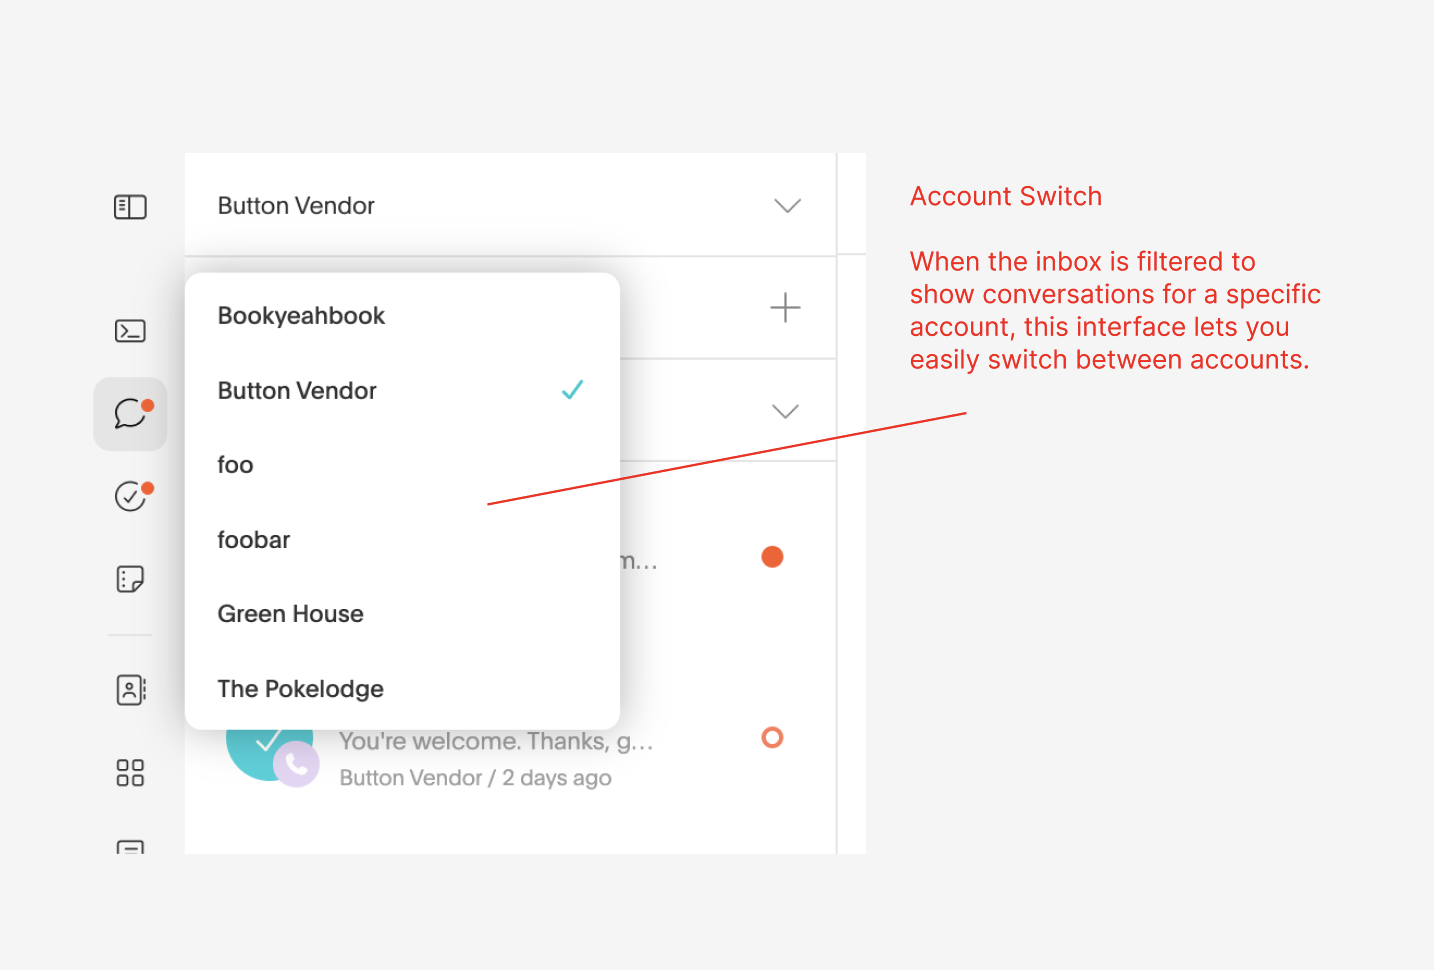Open the contacts address book icon
1434x970 pixels.
pos(130,690)
